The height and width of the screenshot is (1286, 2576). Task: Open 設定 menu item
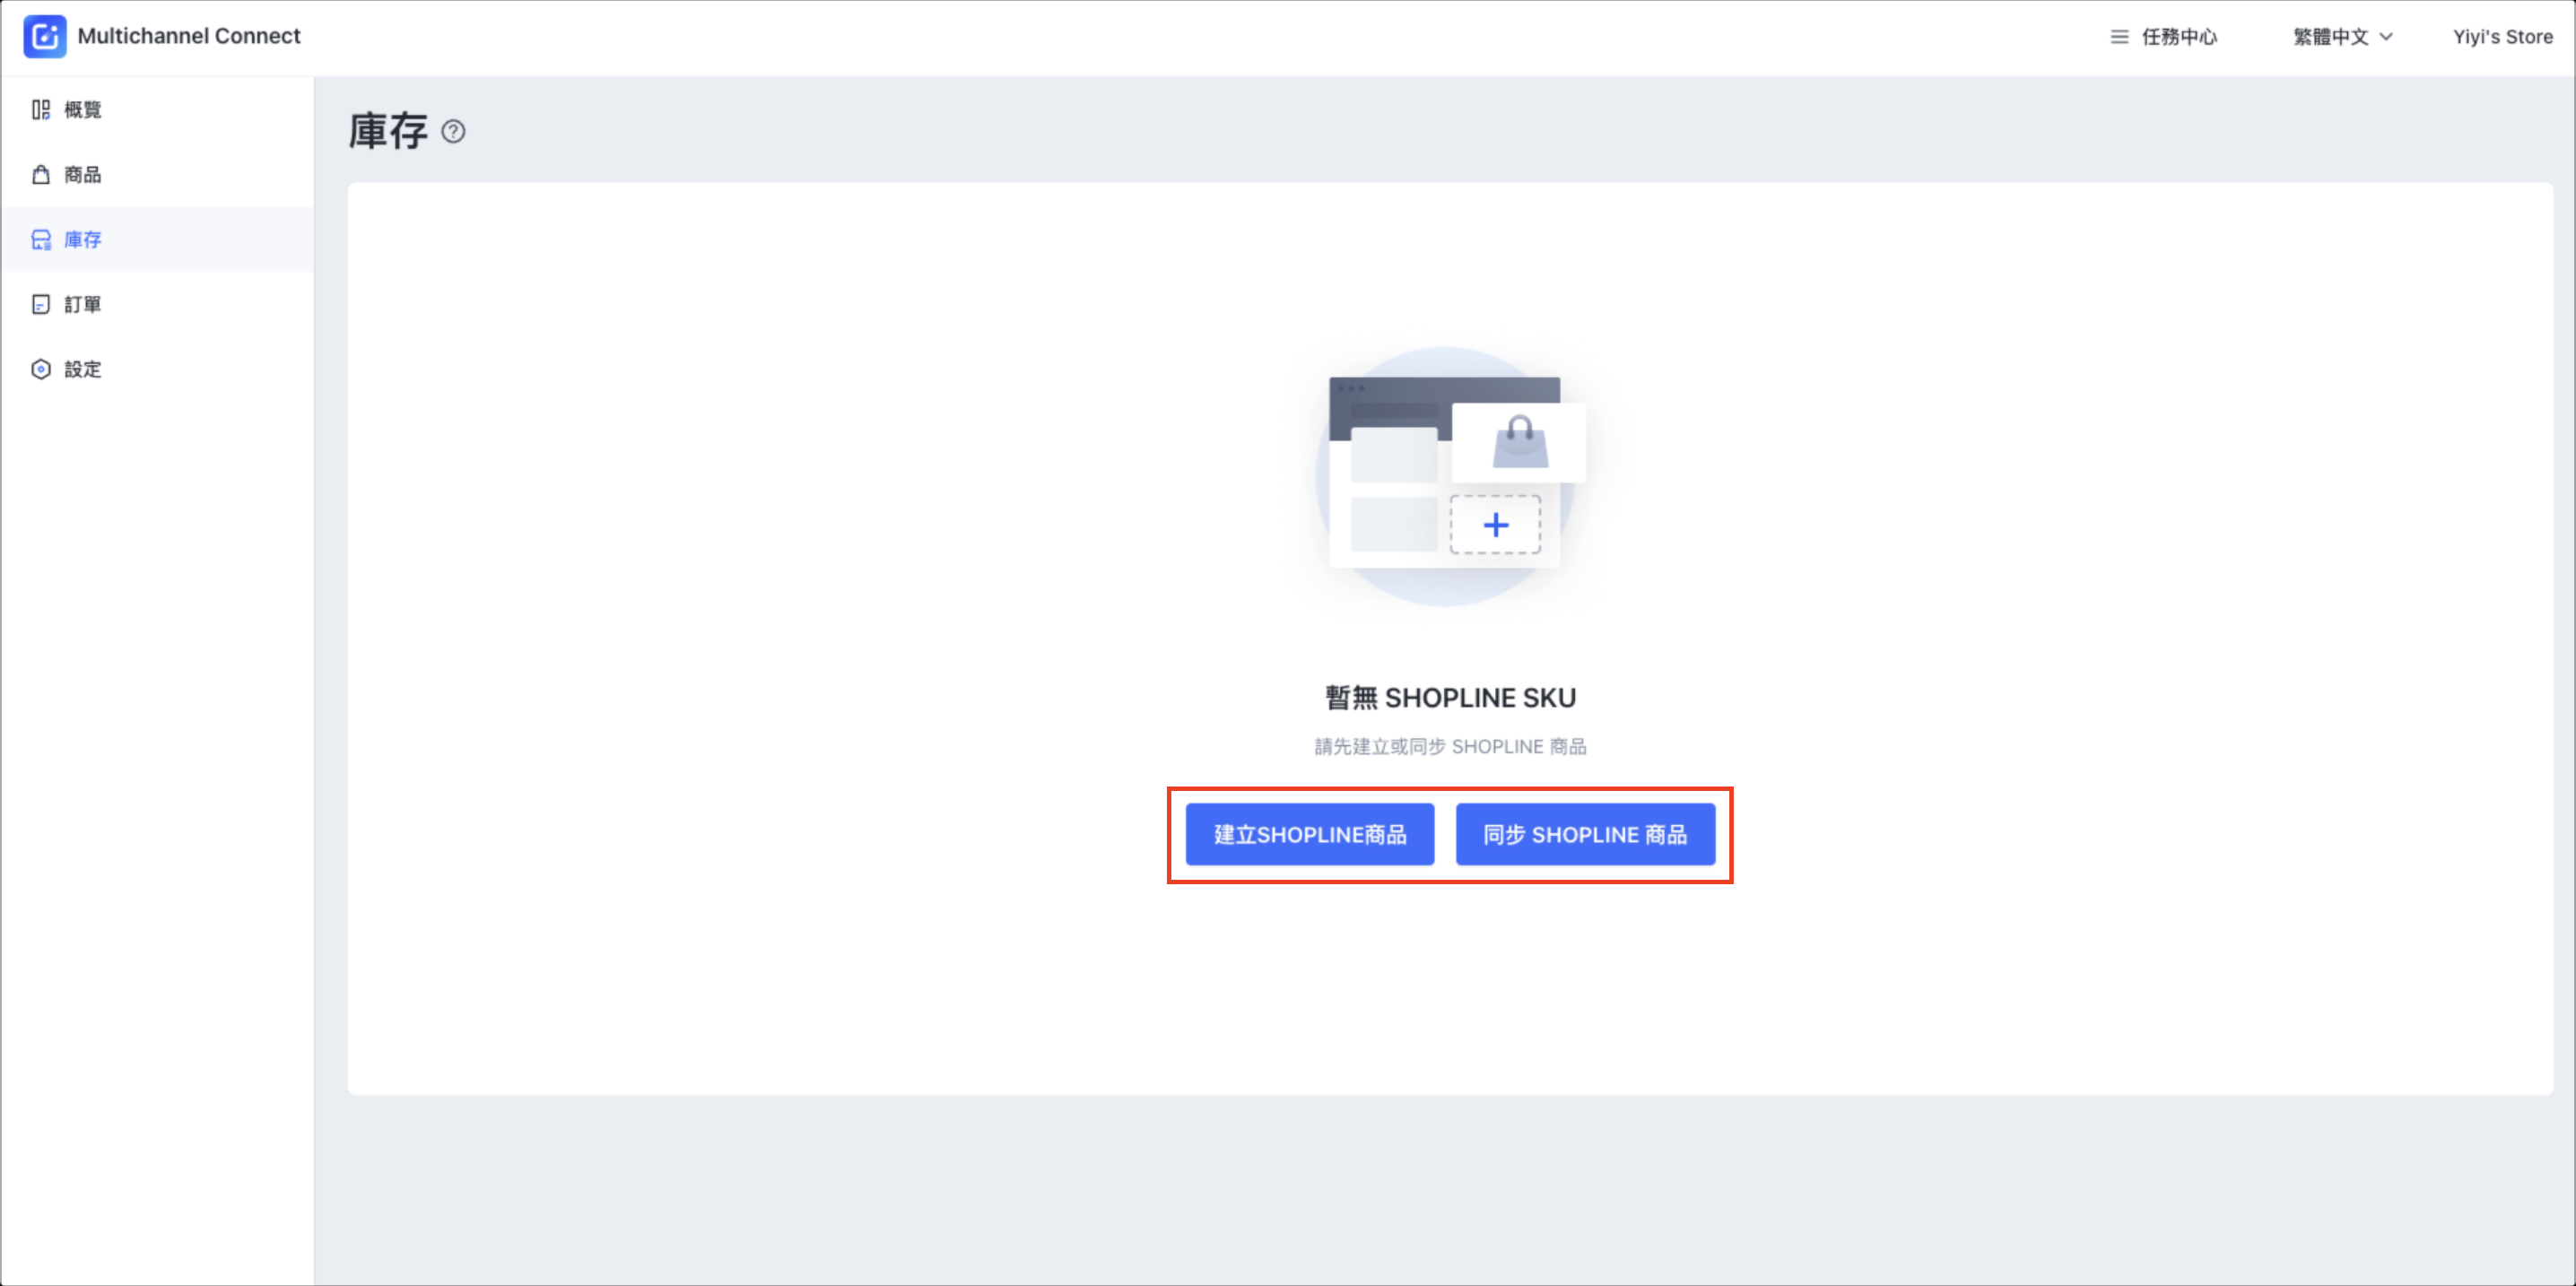pos(158,370)
